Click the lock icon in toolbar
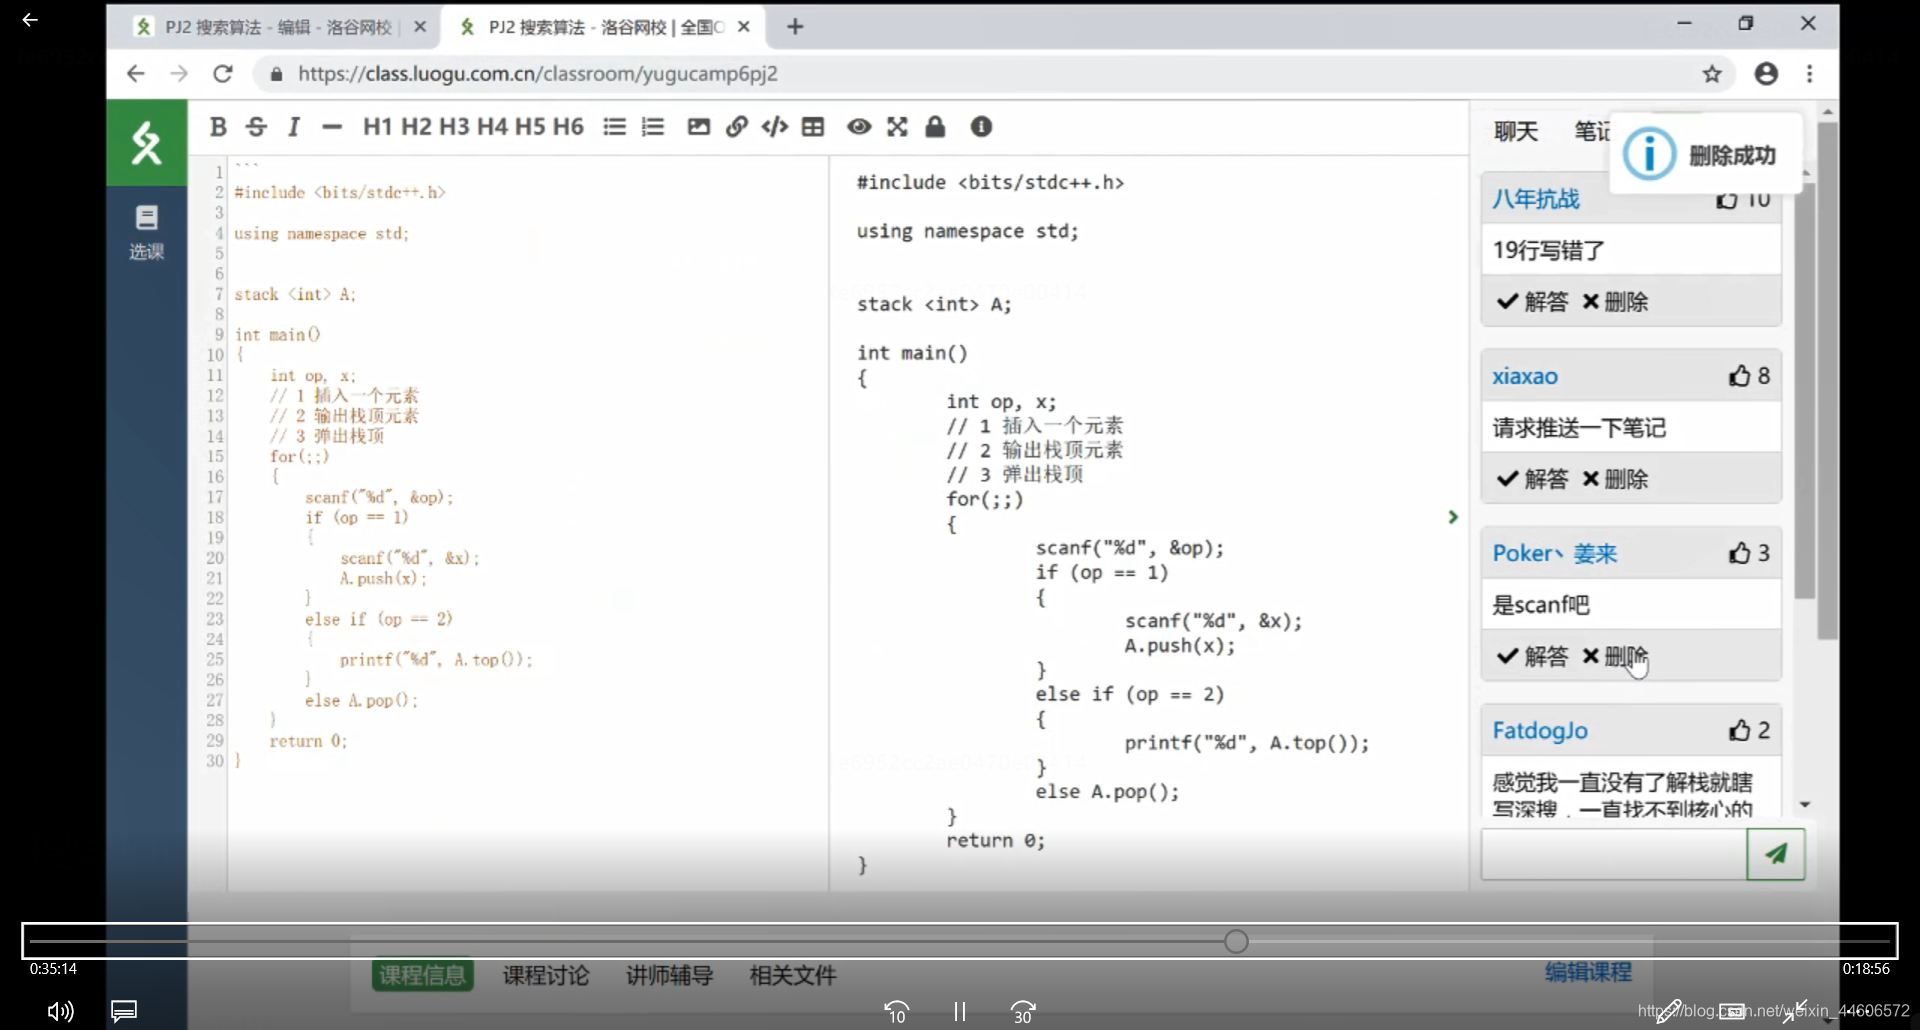 (935, 127)
